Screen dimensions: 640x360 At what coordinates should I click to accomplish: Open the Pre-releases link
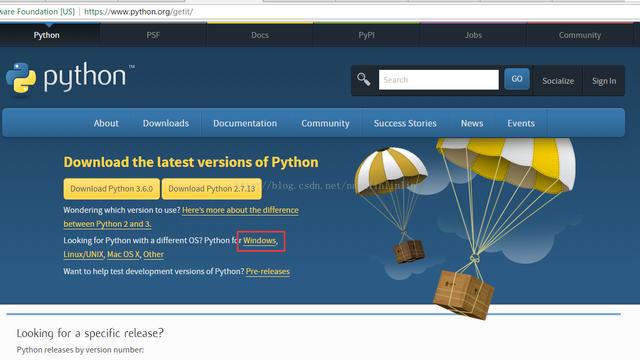[x=268, y=271]
